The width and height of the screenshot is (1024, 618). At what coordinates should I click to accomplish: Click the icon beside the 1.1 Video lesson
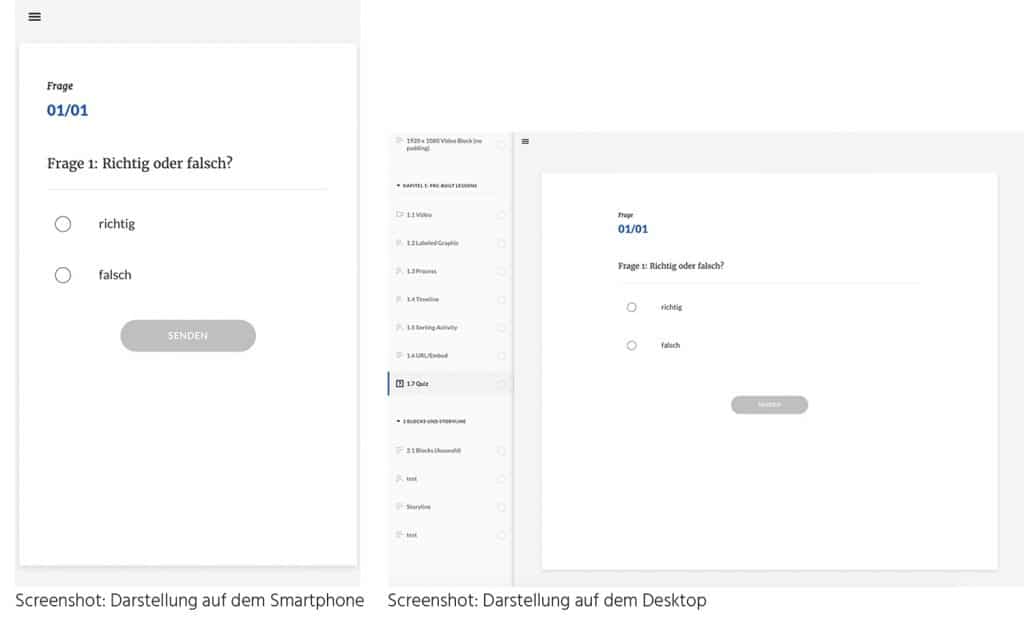400,215
